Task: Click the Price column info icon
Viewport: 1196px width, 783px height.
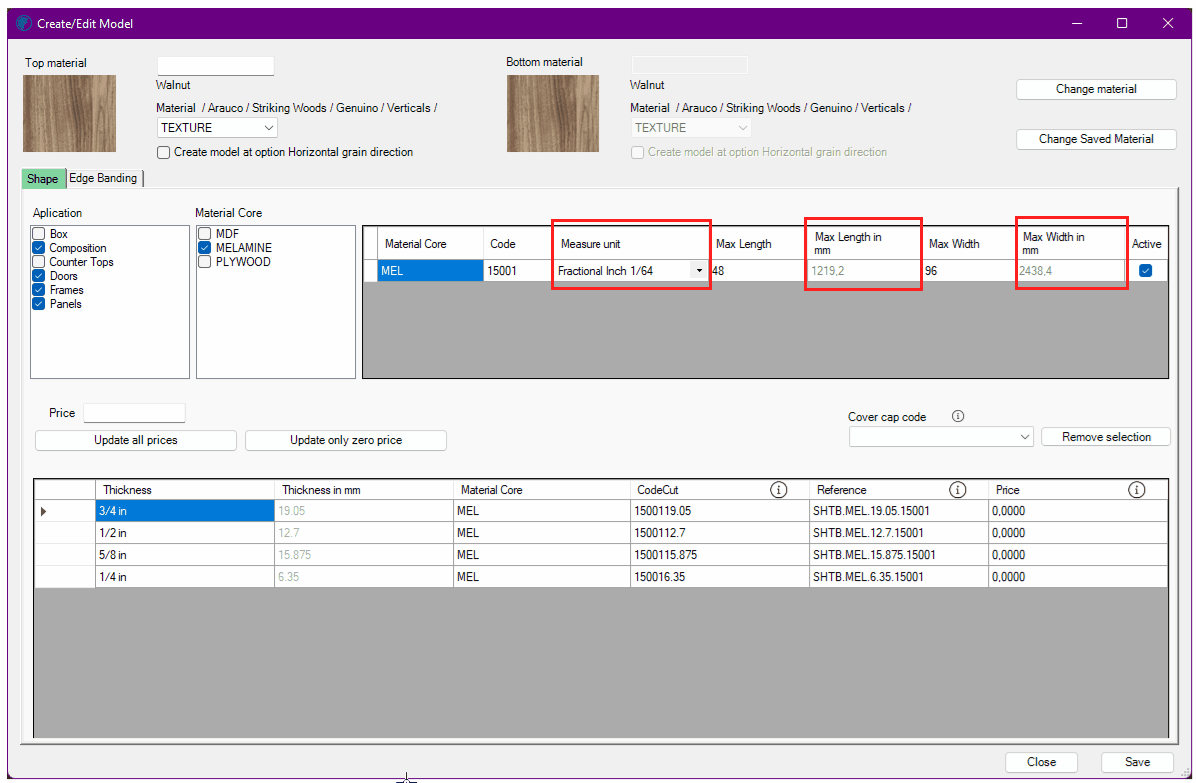Action: (1137, 489)
